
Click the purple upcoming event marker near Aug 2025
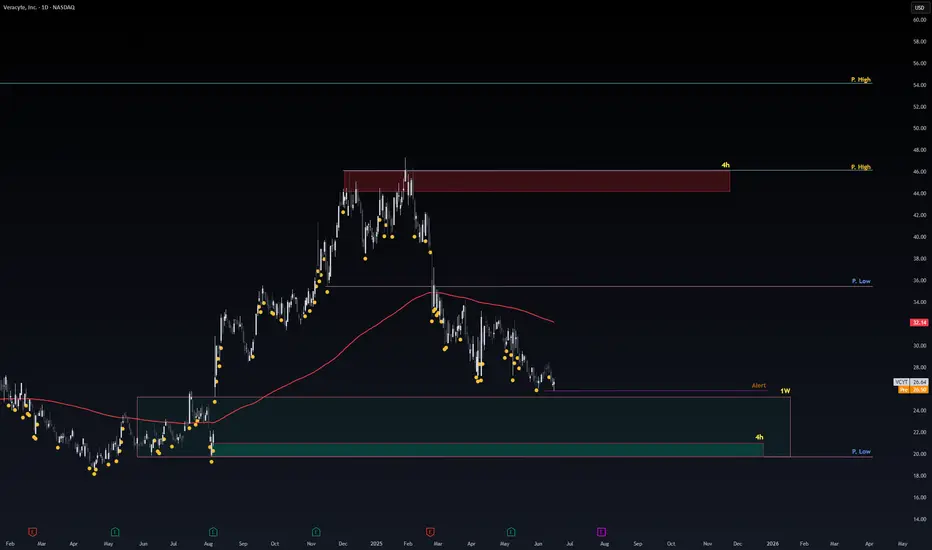[601, 532]
